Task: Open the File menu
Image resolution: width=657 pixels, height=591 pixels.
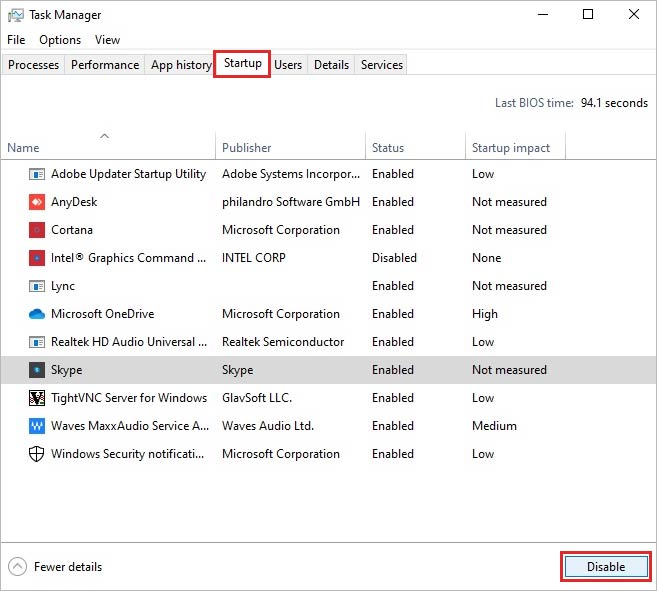Action: click(16, 40)
